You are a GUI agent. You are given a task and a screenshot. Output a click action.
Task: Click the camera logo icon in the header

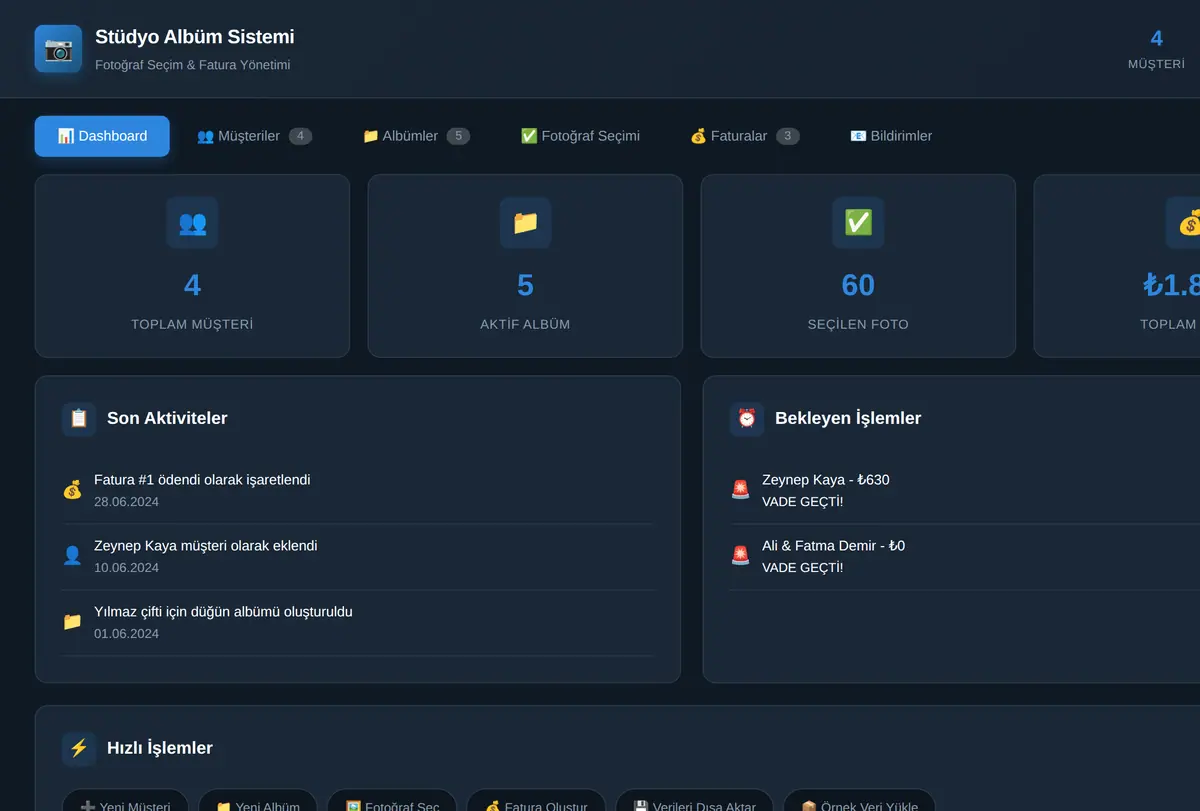(58, 49)
